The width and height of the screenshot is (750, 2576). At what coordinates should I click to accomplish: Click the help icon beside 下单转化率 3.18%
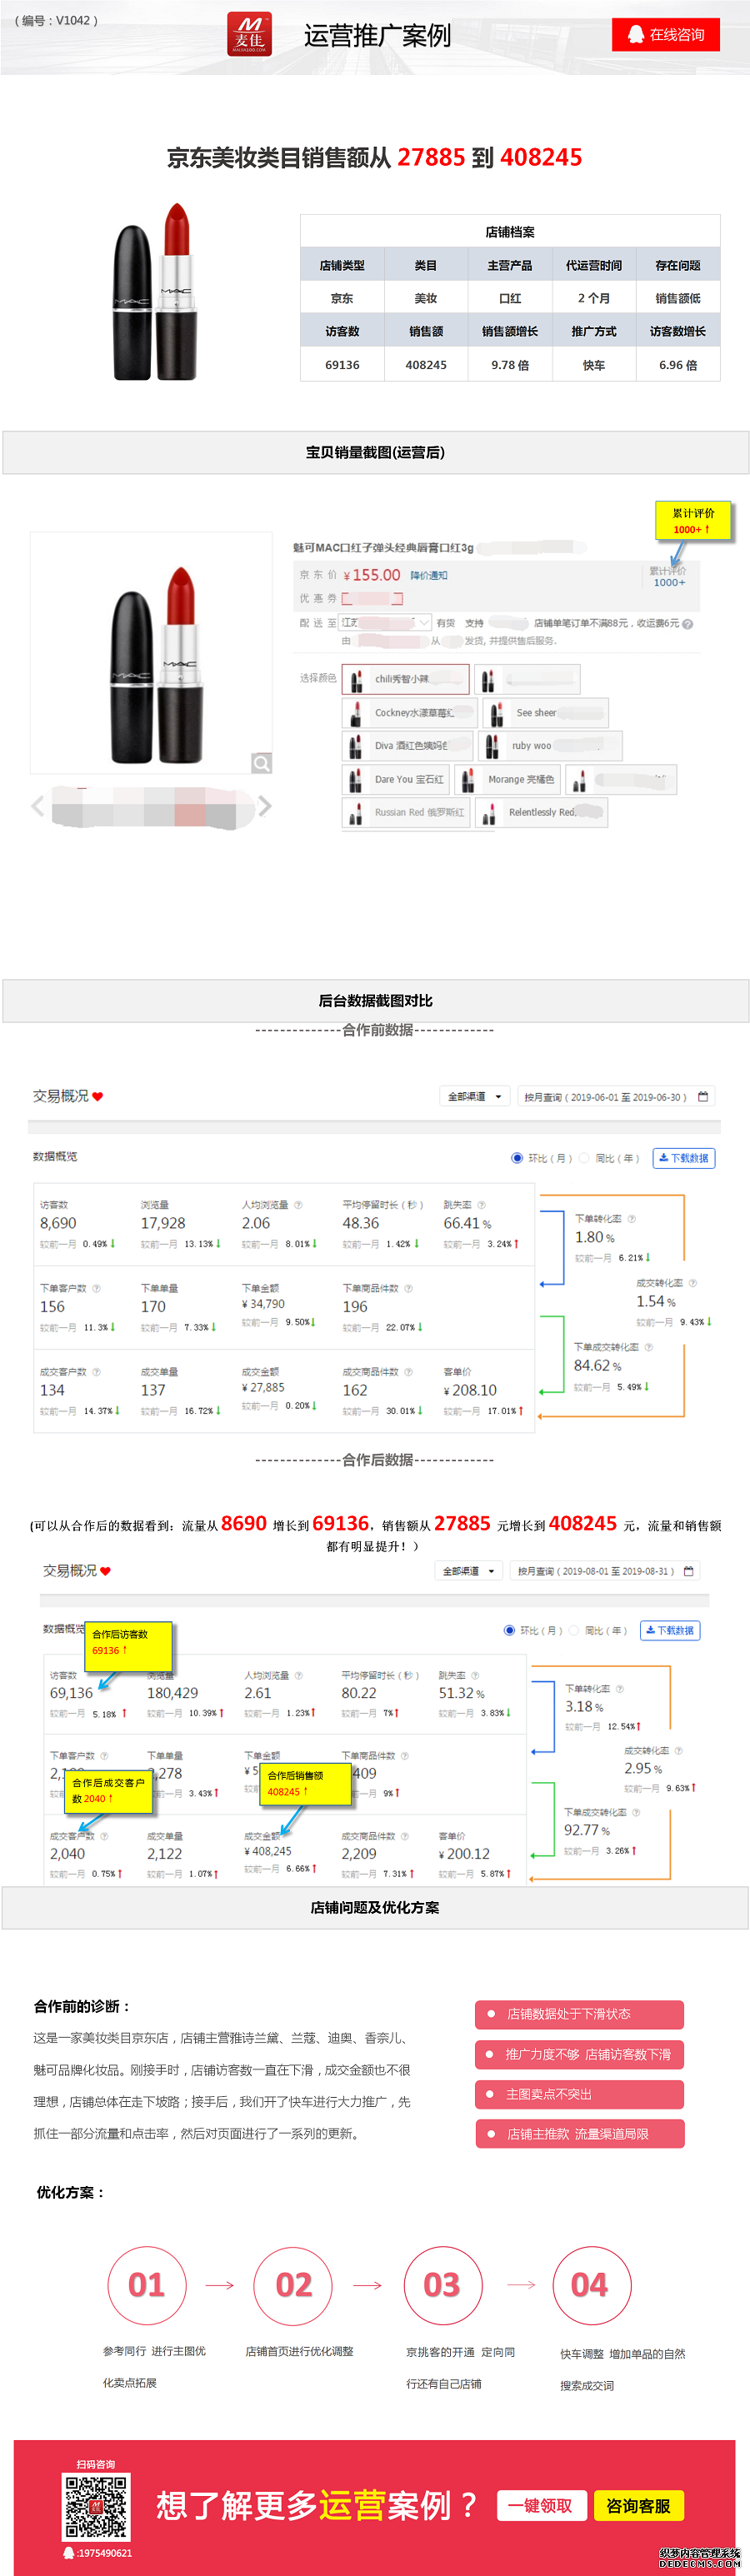click(x=620, y=1689)
